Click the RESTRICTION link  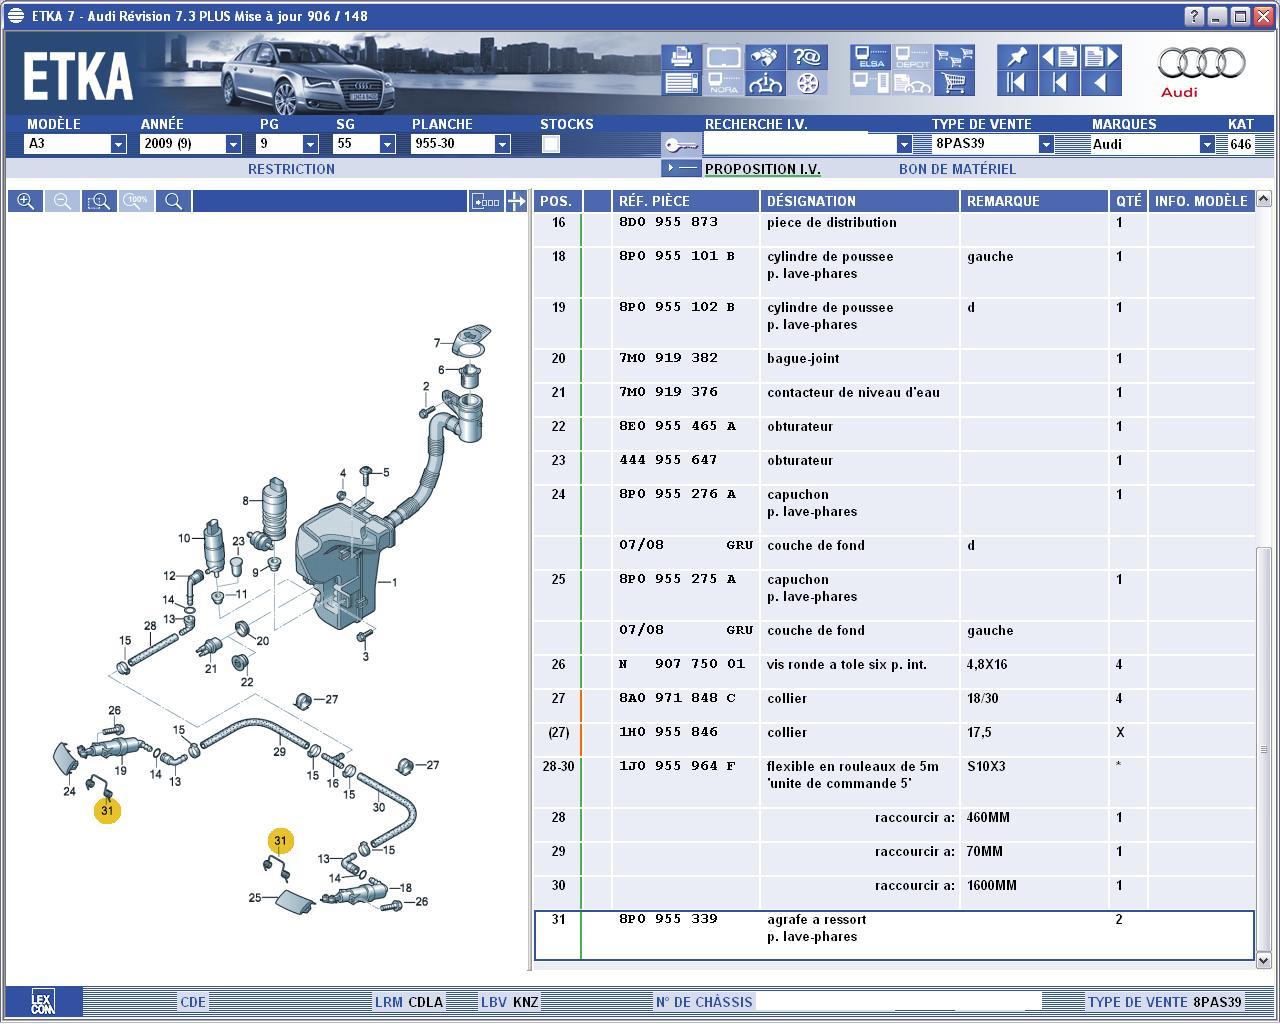[291, 169]
